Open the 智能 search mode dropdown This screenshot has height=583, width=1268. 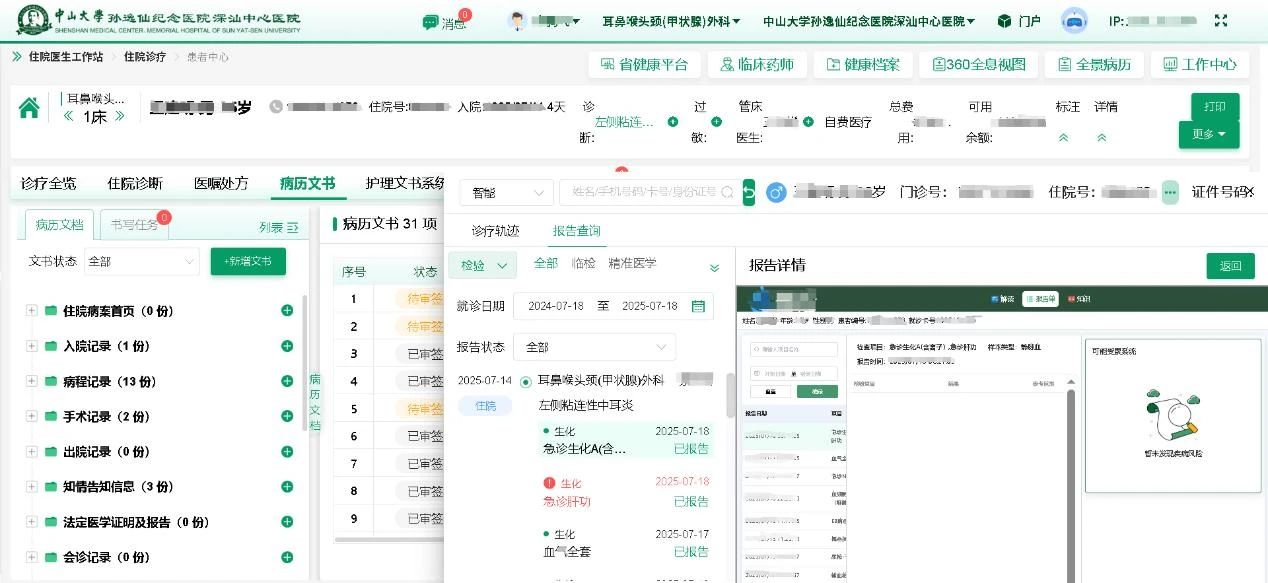tap(505, 191)
